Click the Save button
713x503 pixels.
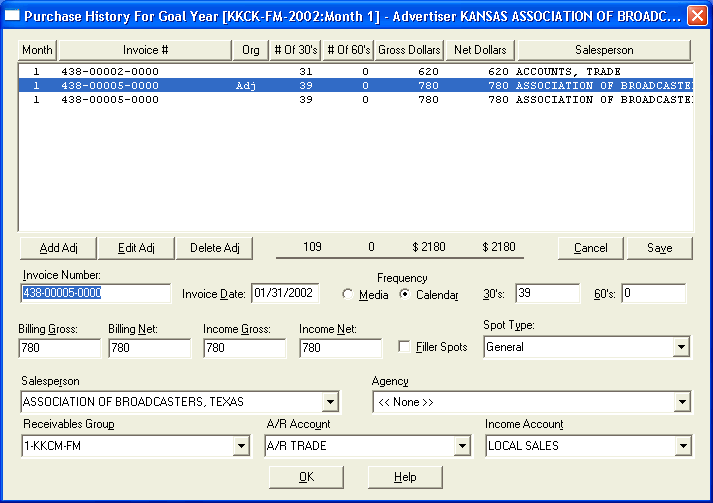tap(659, 248)
